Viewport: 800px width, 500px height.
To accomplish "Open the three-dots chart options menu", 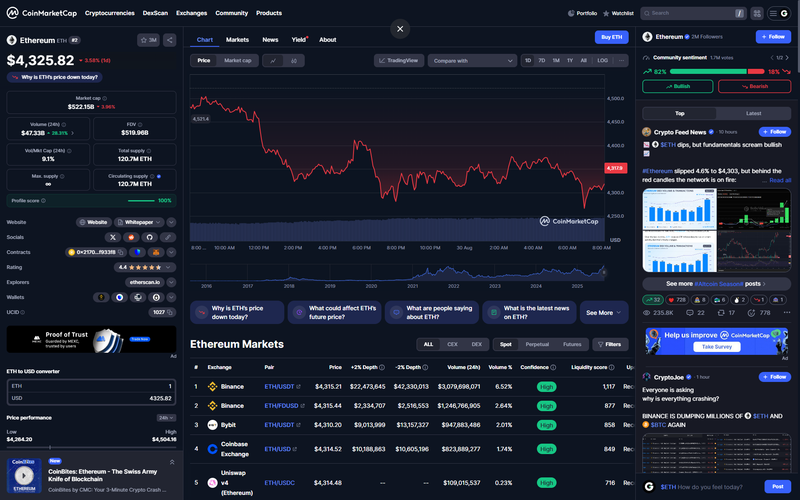I will tap(621, 61).
